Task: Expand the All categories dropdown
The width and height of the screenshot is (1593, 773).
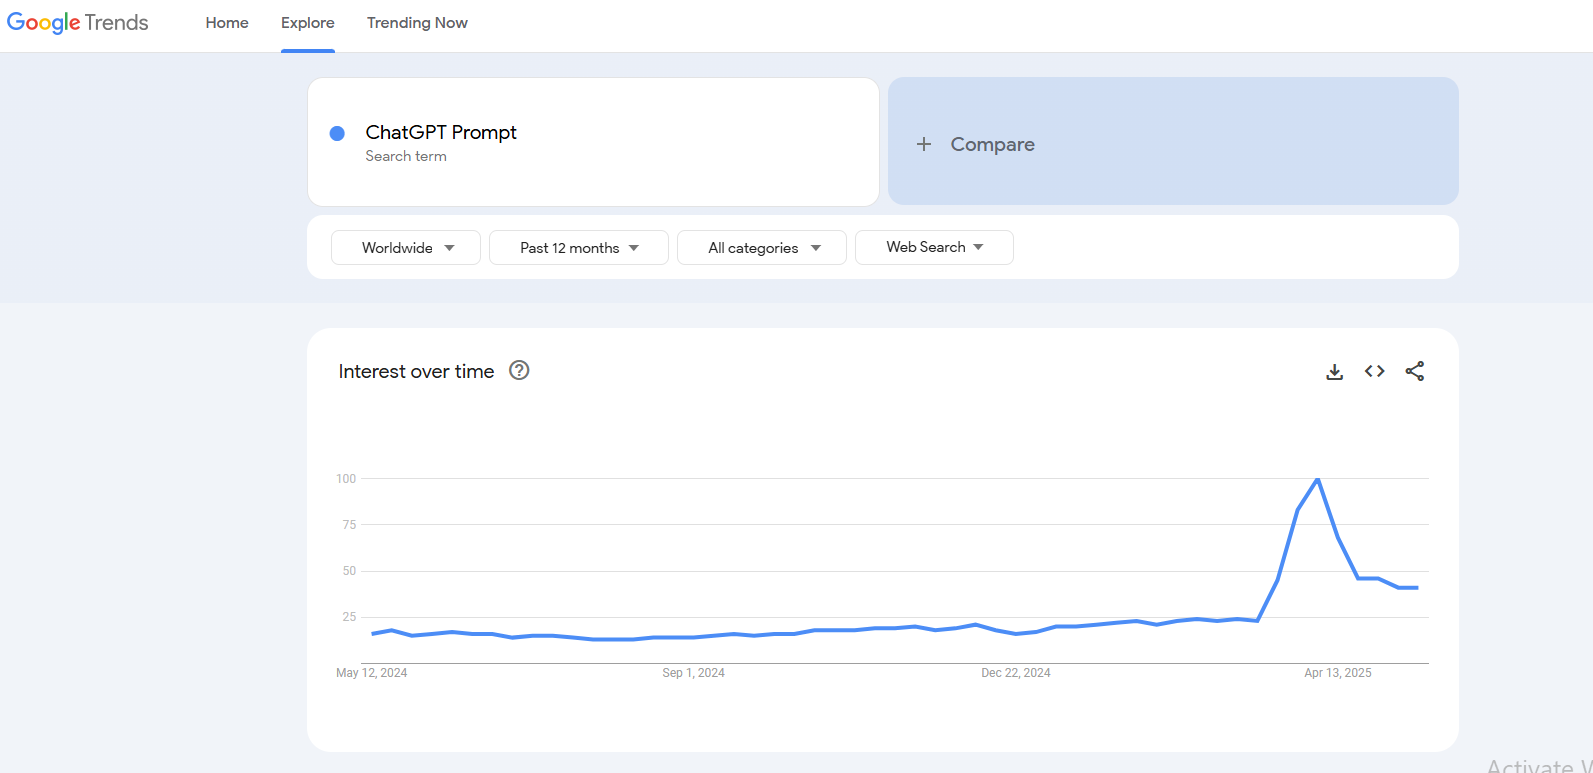Action: [762, 247]
